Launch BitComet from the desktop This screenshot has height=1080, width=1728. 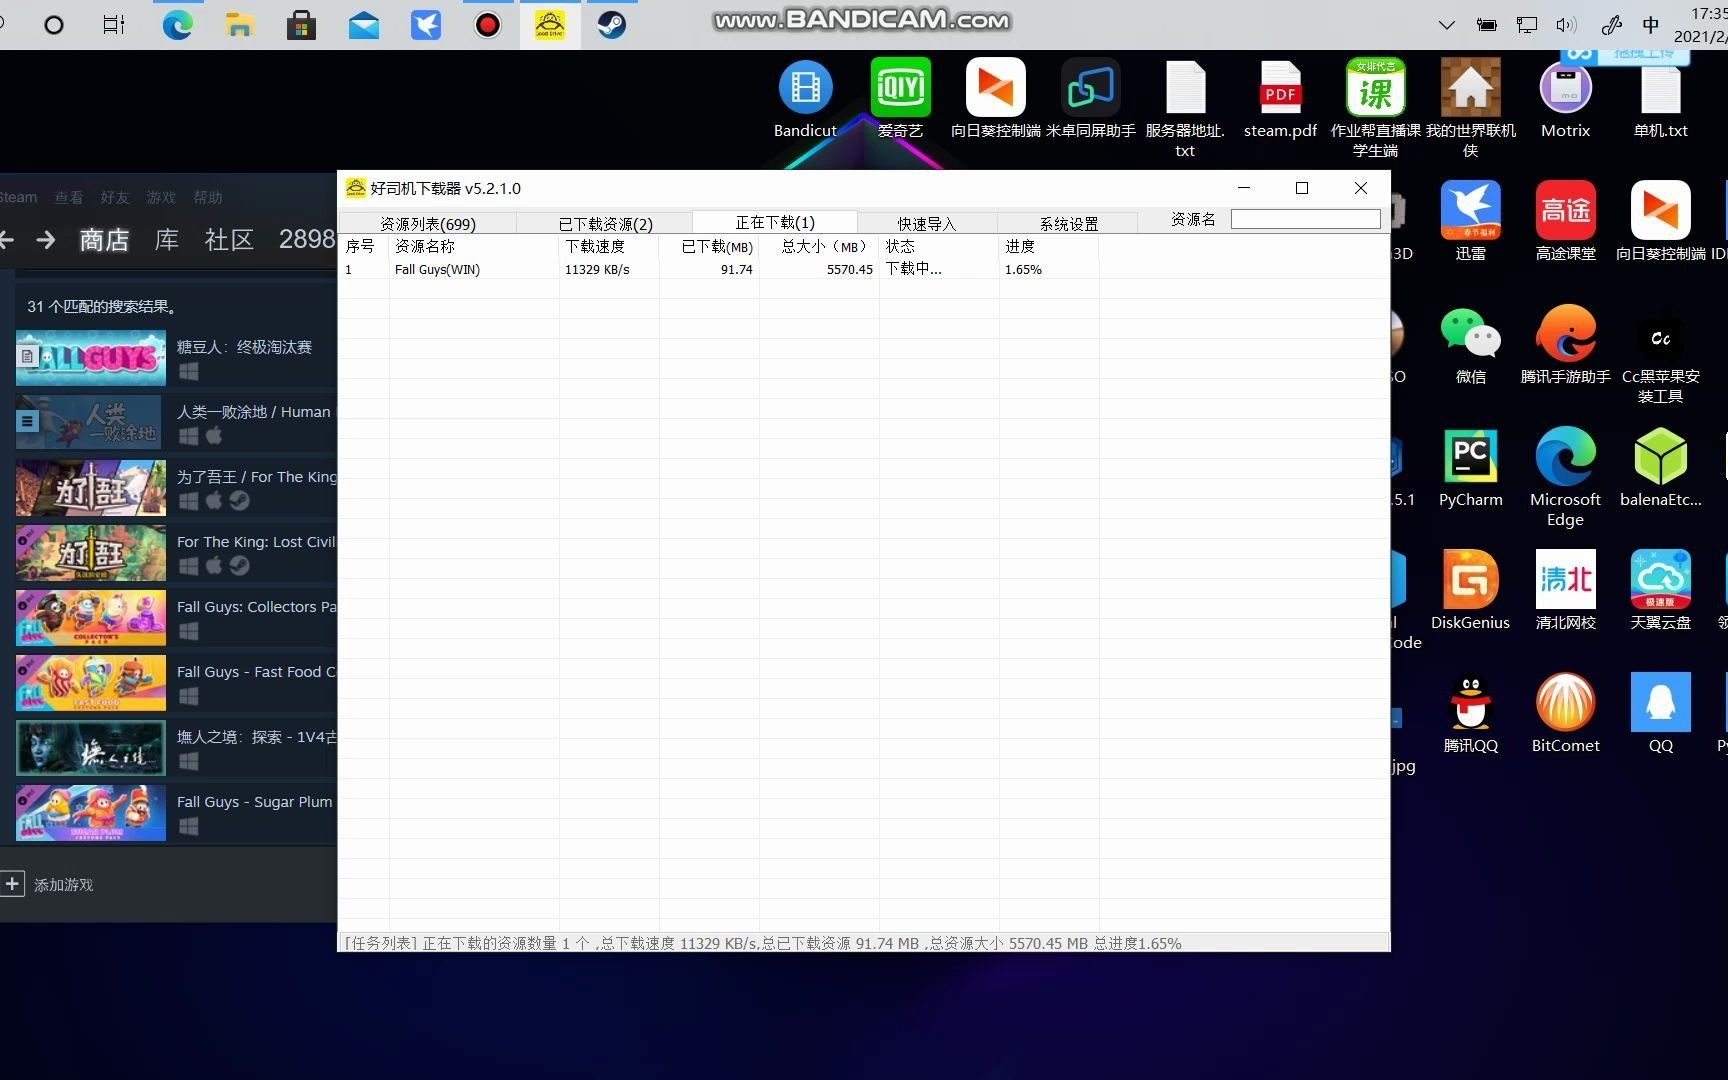(x=1565, y=713)
